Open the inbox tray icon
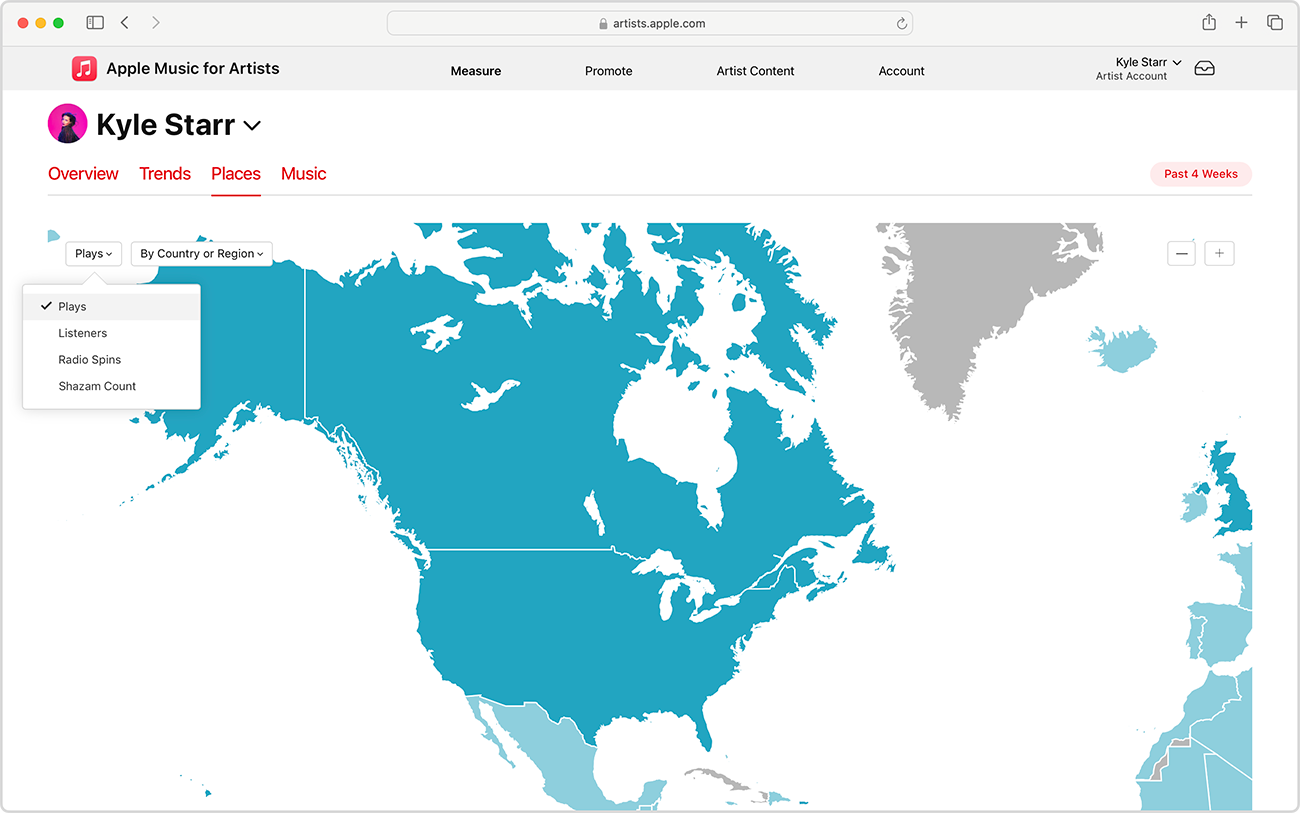Screen dimensions: 1300x813 (x=1204, y=69)
